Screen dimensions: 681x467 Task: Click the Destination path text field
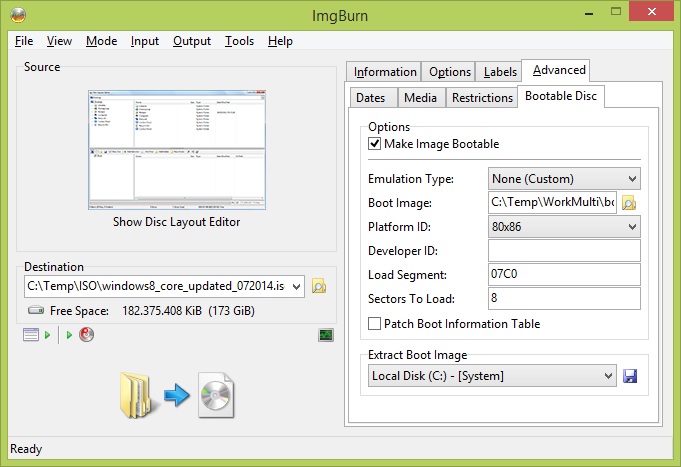coord(156,286)
